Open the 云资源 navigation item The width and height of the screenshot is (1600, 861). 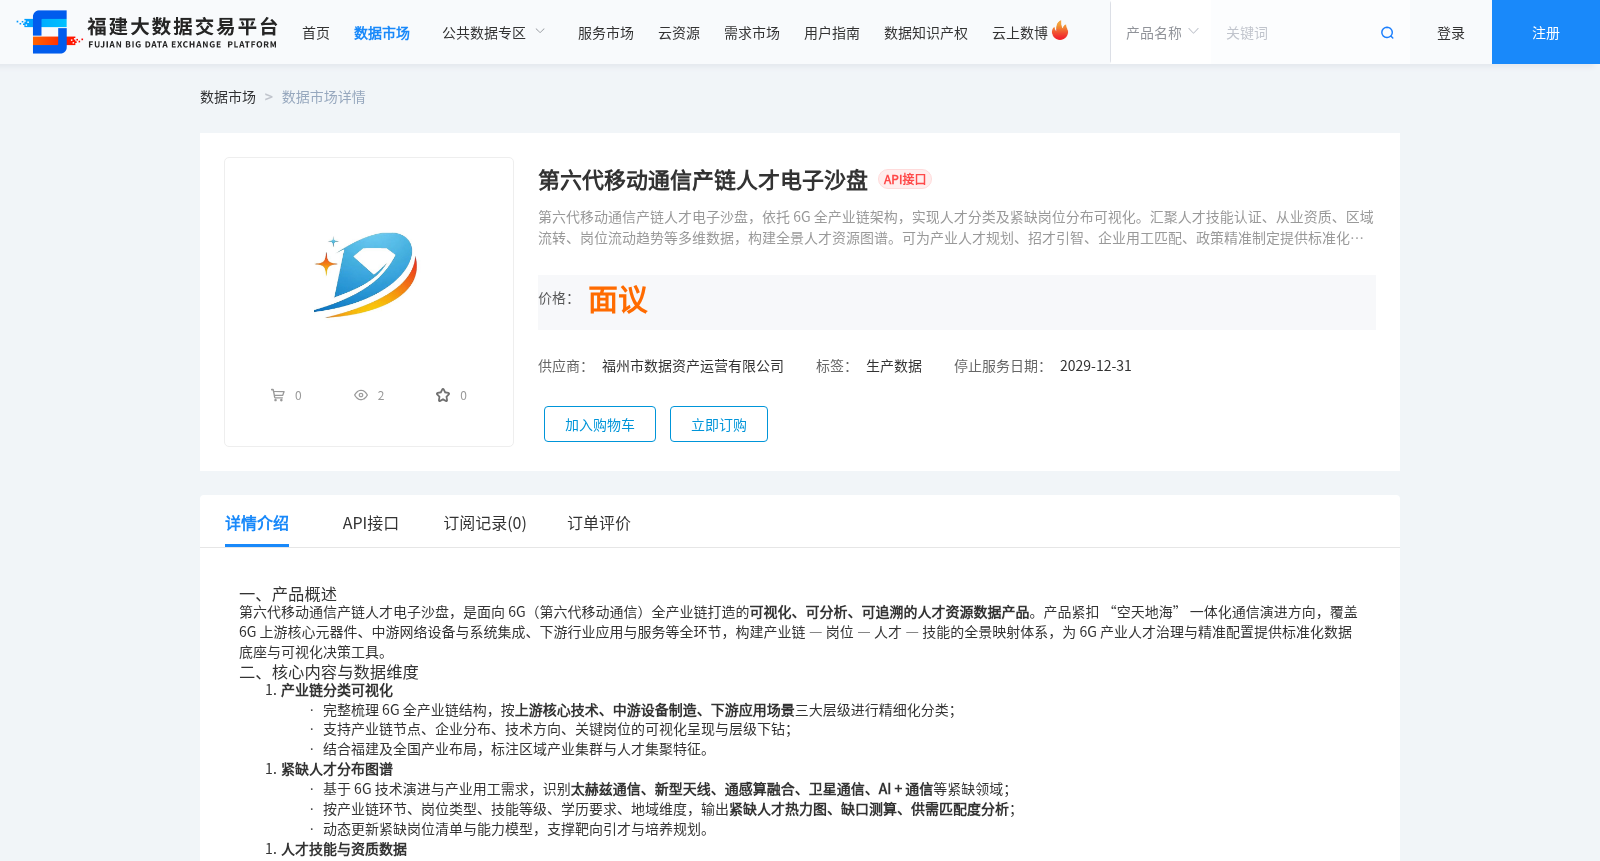click(679, 33)
